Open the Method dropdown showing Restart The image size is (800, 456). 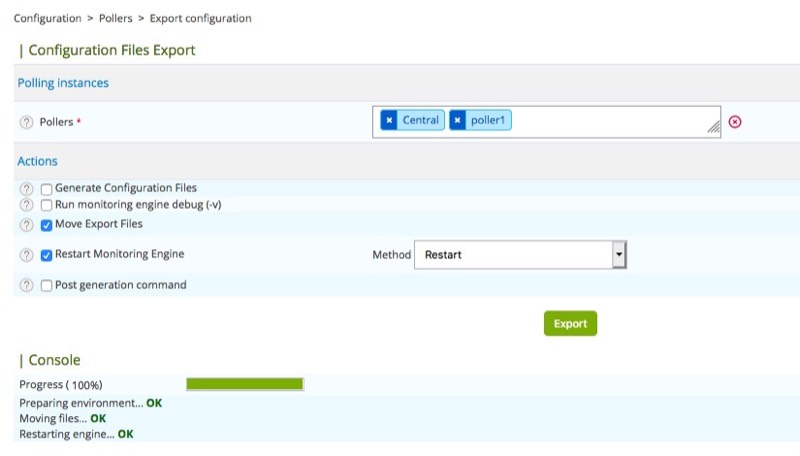coord(512,255)
